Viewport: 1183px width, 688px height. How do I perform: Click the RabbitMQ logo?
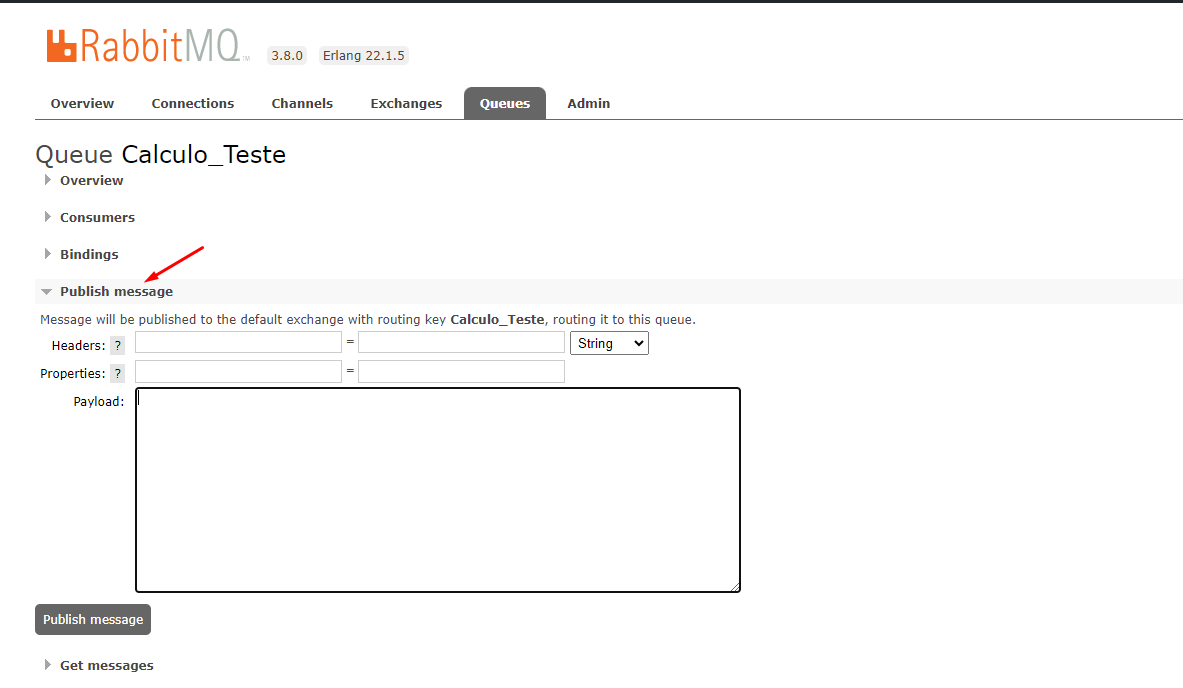click(146, 46)
